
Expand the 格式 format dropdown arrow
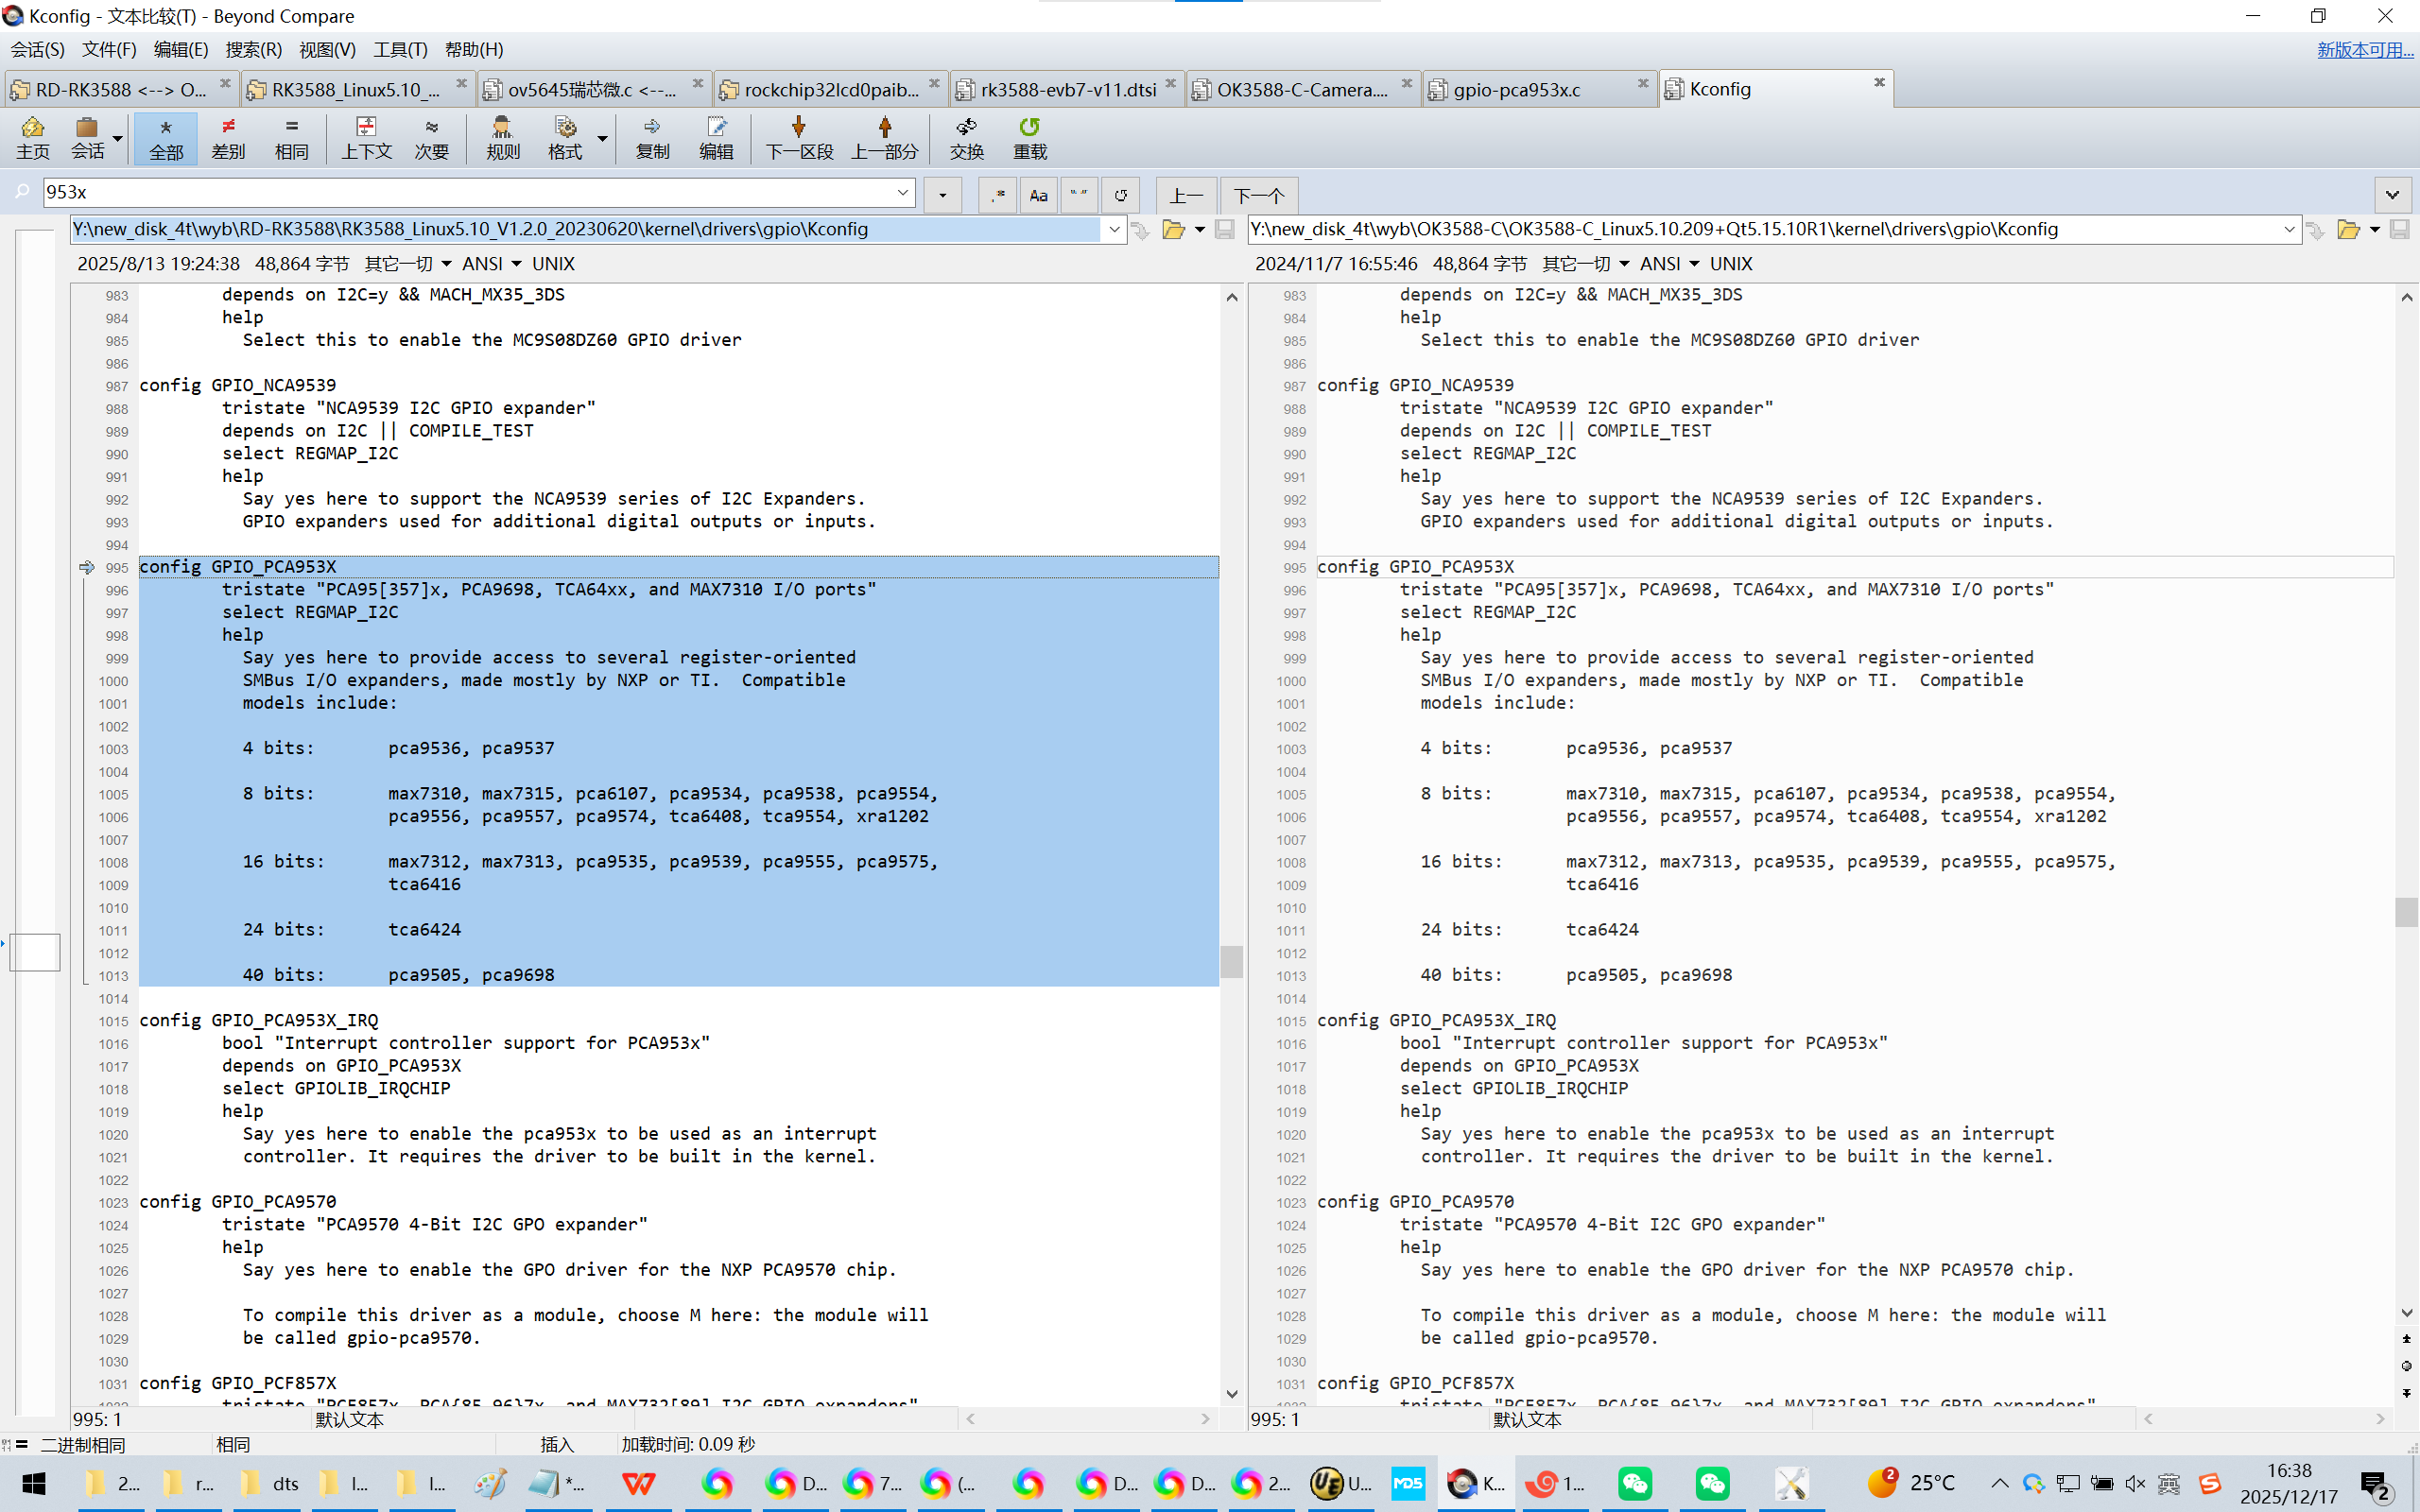click(x=602, y=138)
